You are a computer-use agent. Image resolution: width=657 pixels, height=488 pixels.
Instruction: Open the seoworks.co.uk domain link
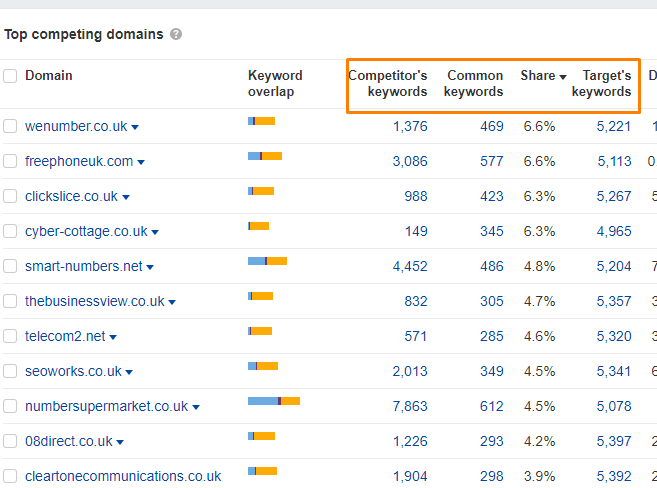coord(73,371)
